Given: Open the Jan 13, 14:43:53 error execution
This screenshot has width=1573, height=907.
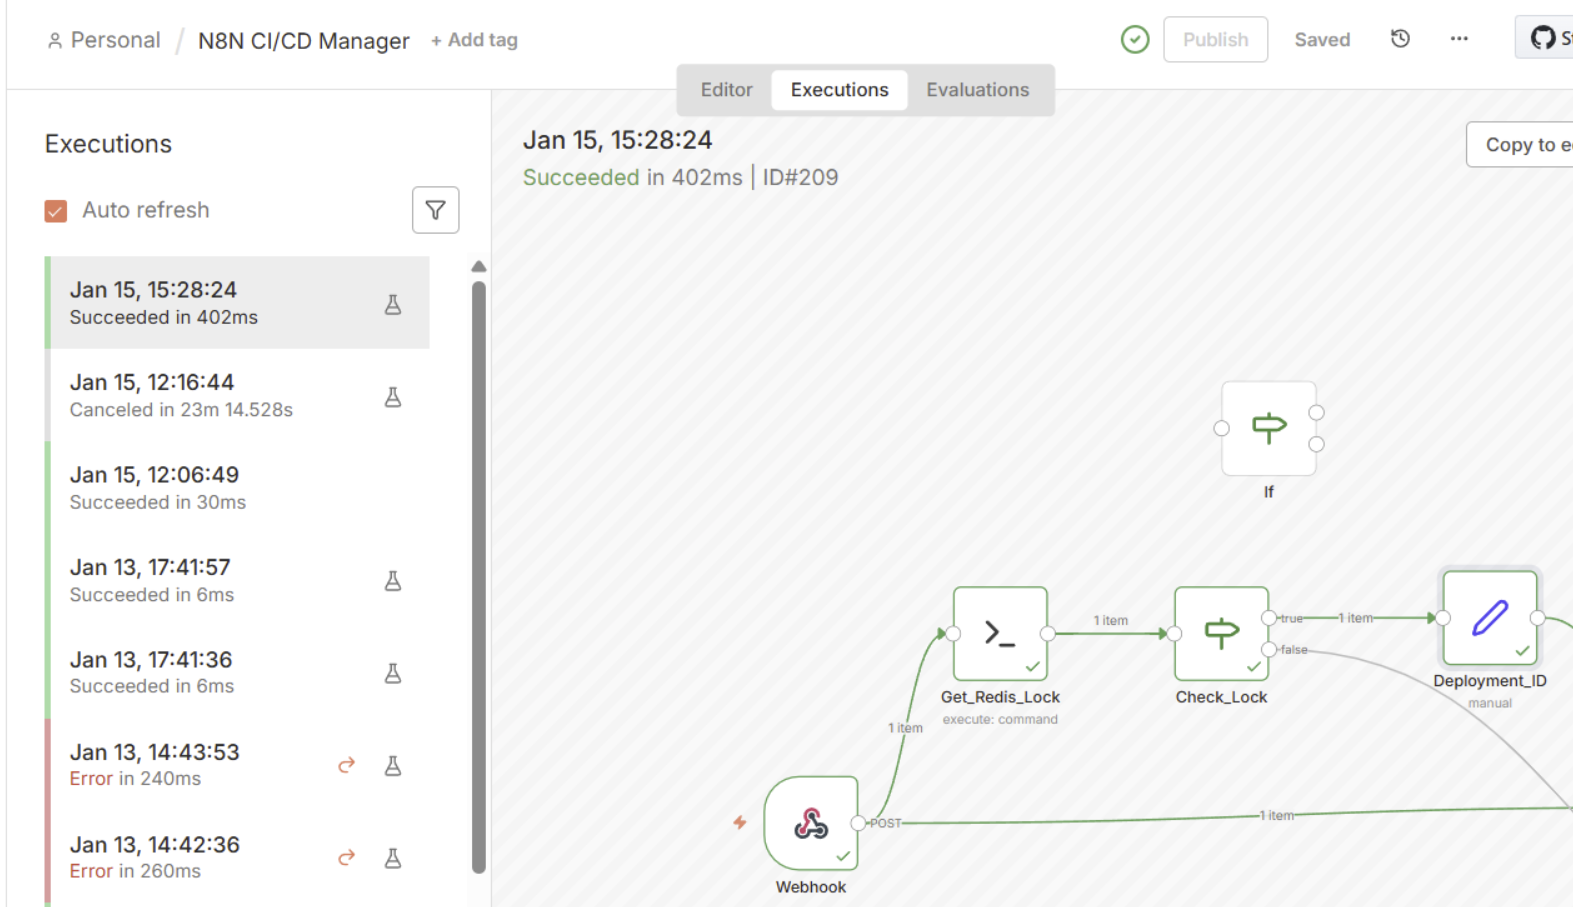Looking at the screenshot, I should click(238, 765).
